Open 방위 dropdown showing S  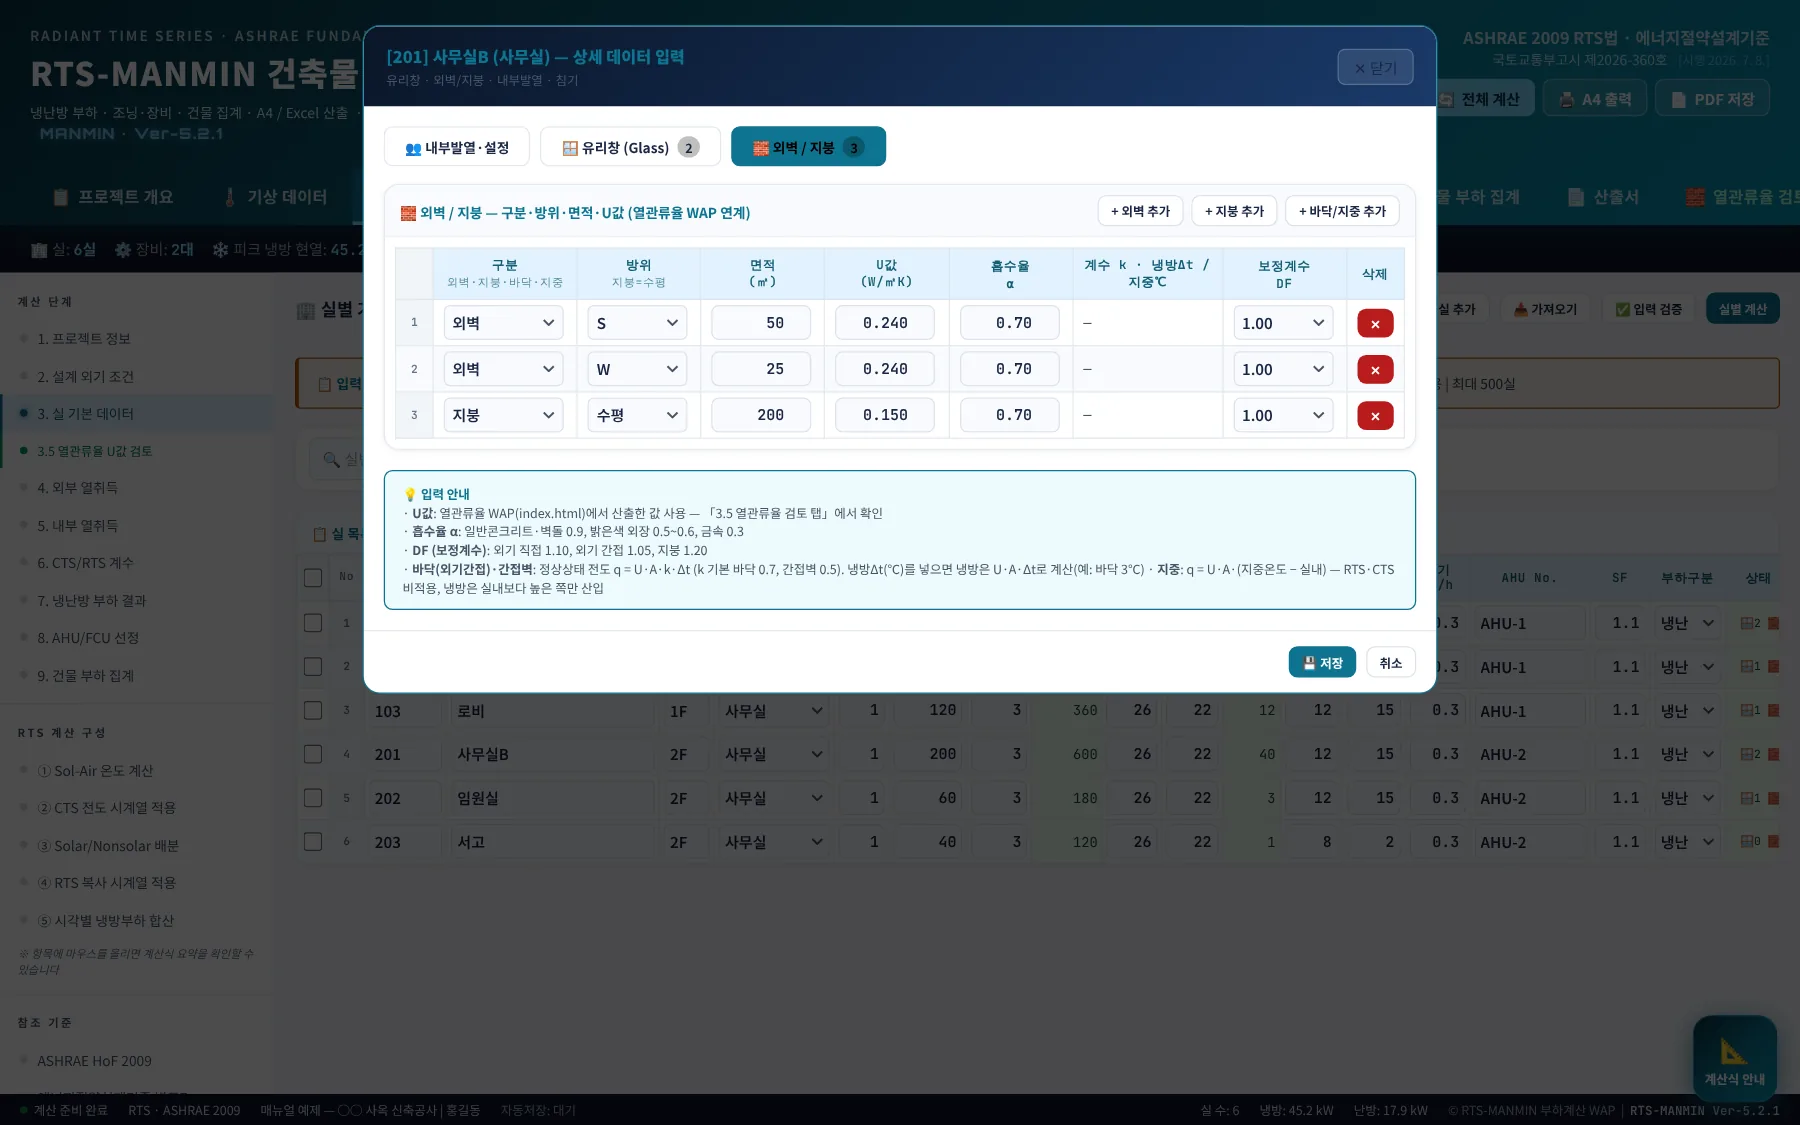coord(637,323)
